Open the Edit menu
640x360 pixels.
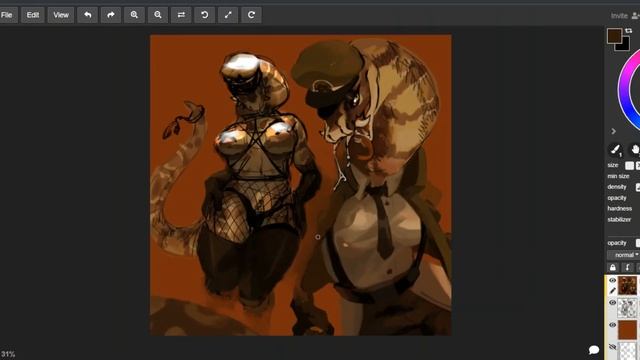33,15
